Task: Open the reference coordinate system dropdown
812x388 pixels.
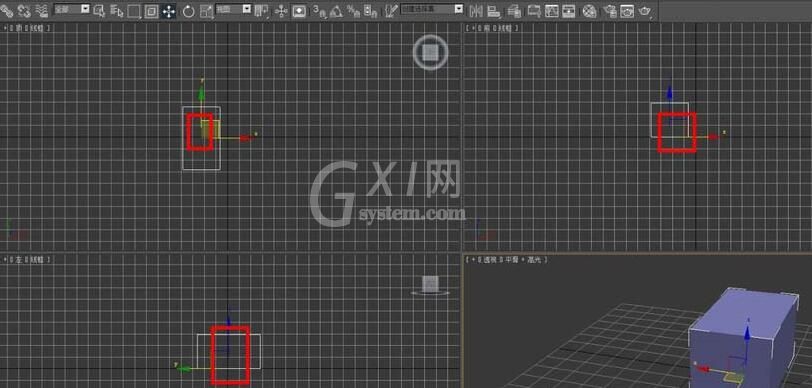Action: 233,9
